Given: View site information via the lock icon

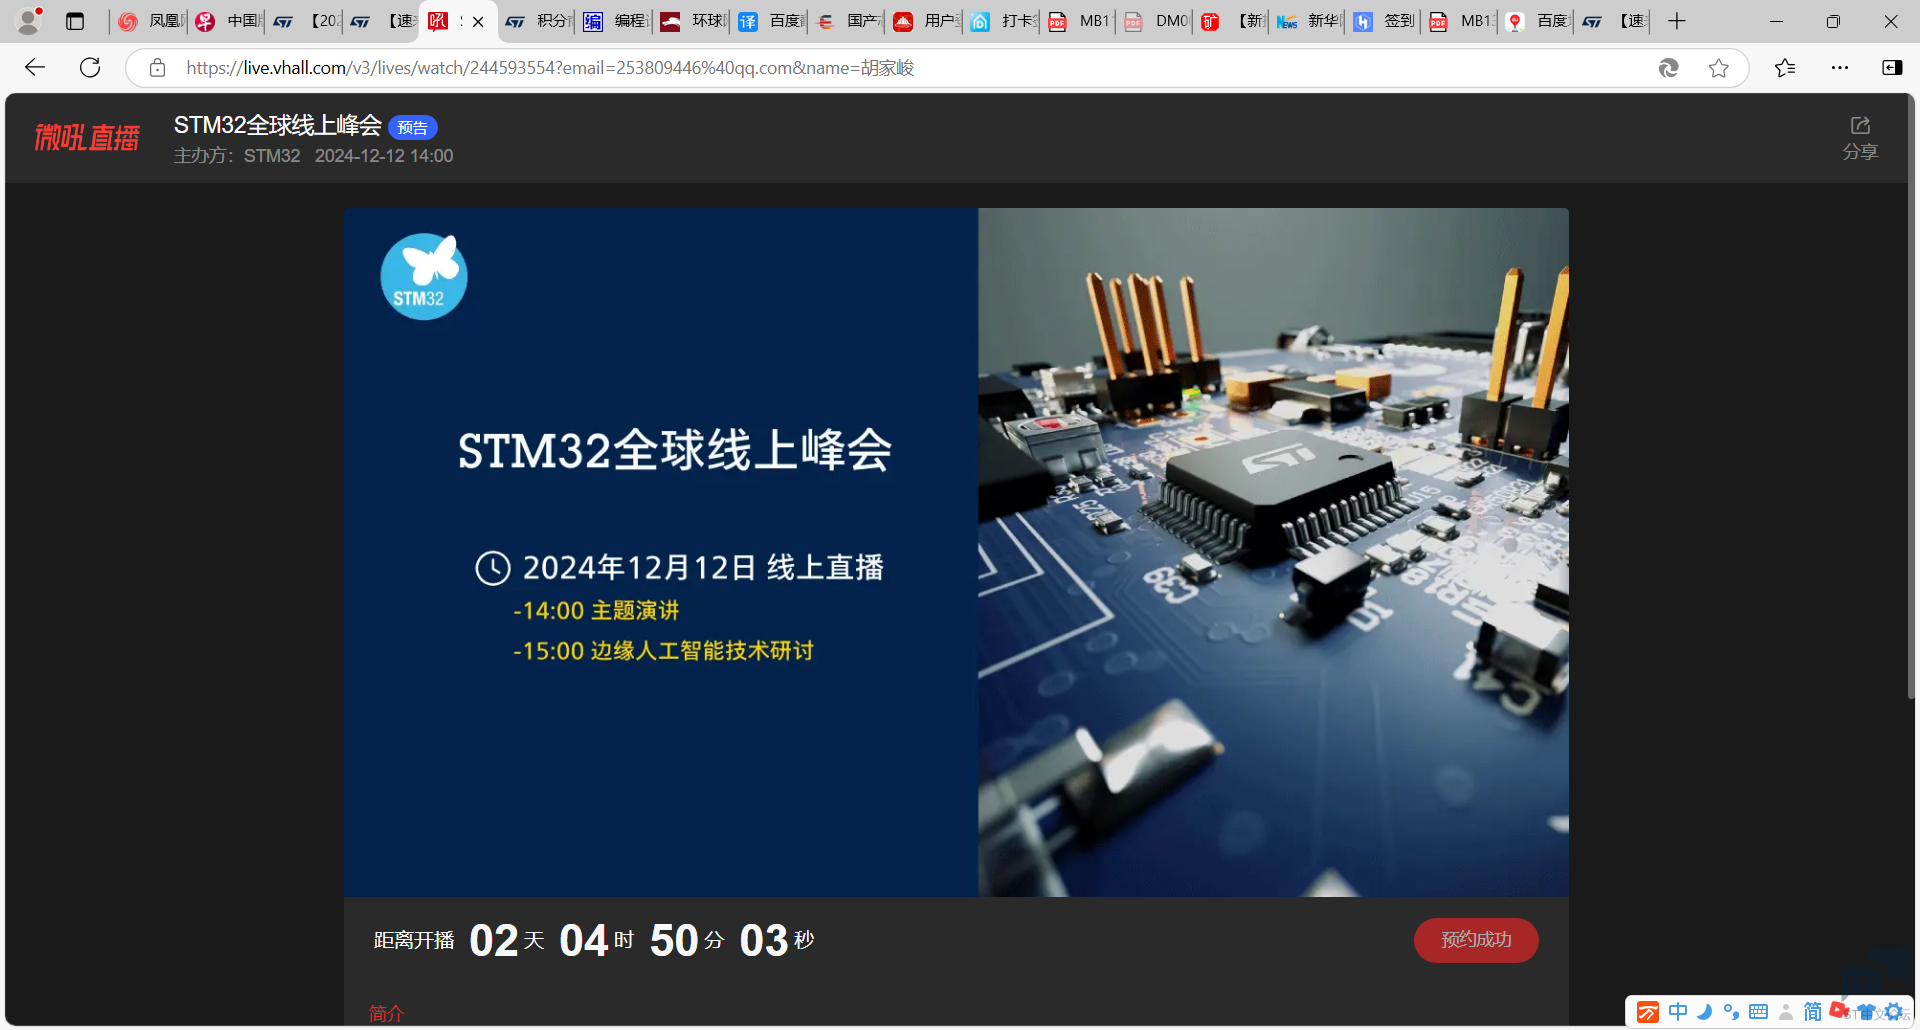Looking at the screenshot, I should coord(157,68).
